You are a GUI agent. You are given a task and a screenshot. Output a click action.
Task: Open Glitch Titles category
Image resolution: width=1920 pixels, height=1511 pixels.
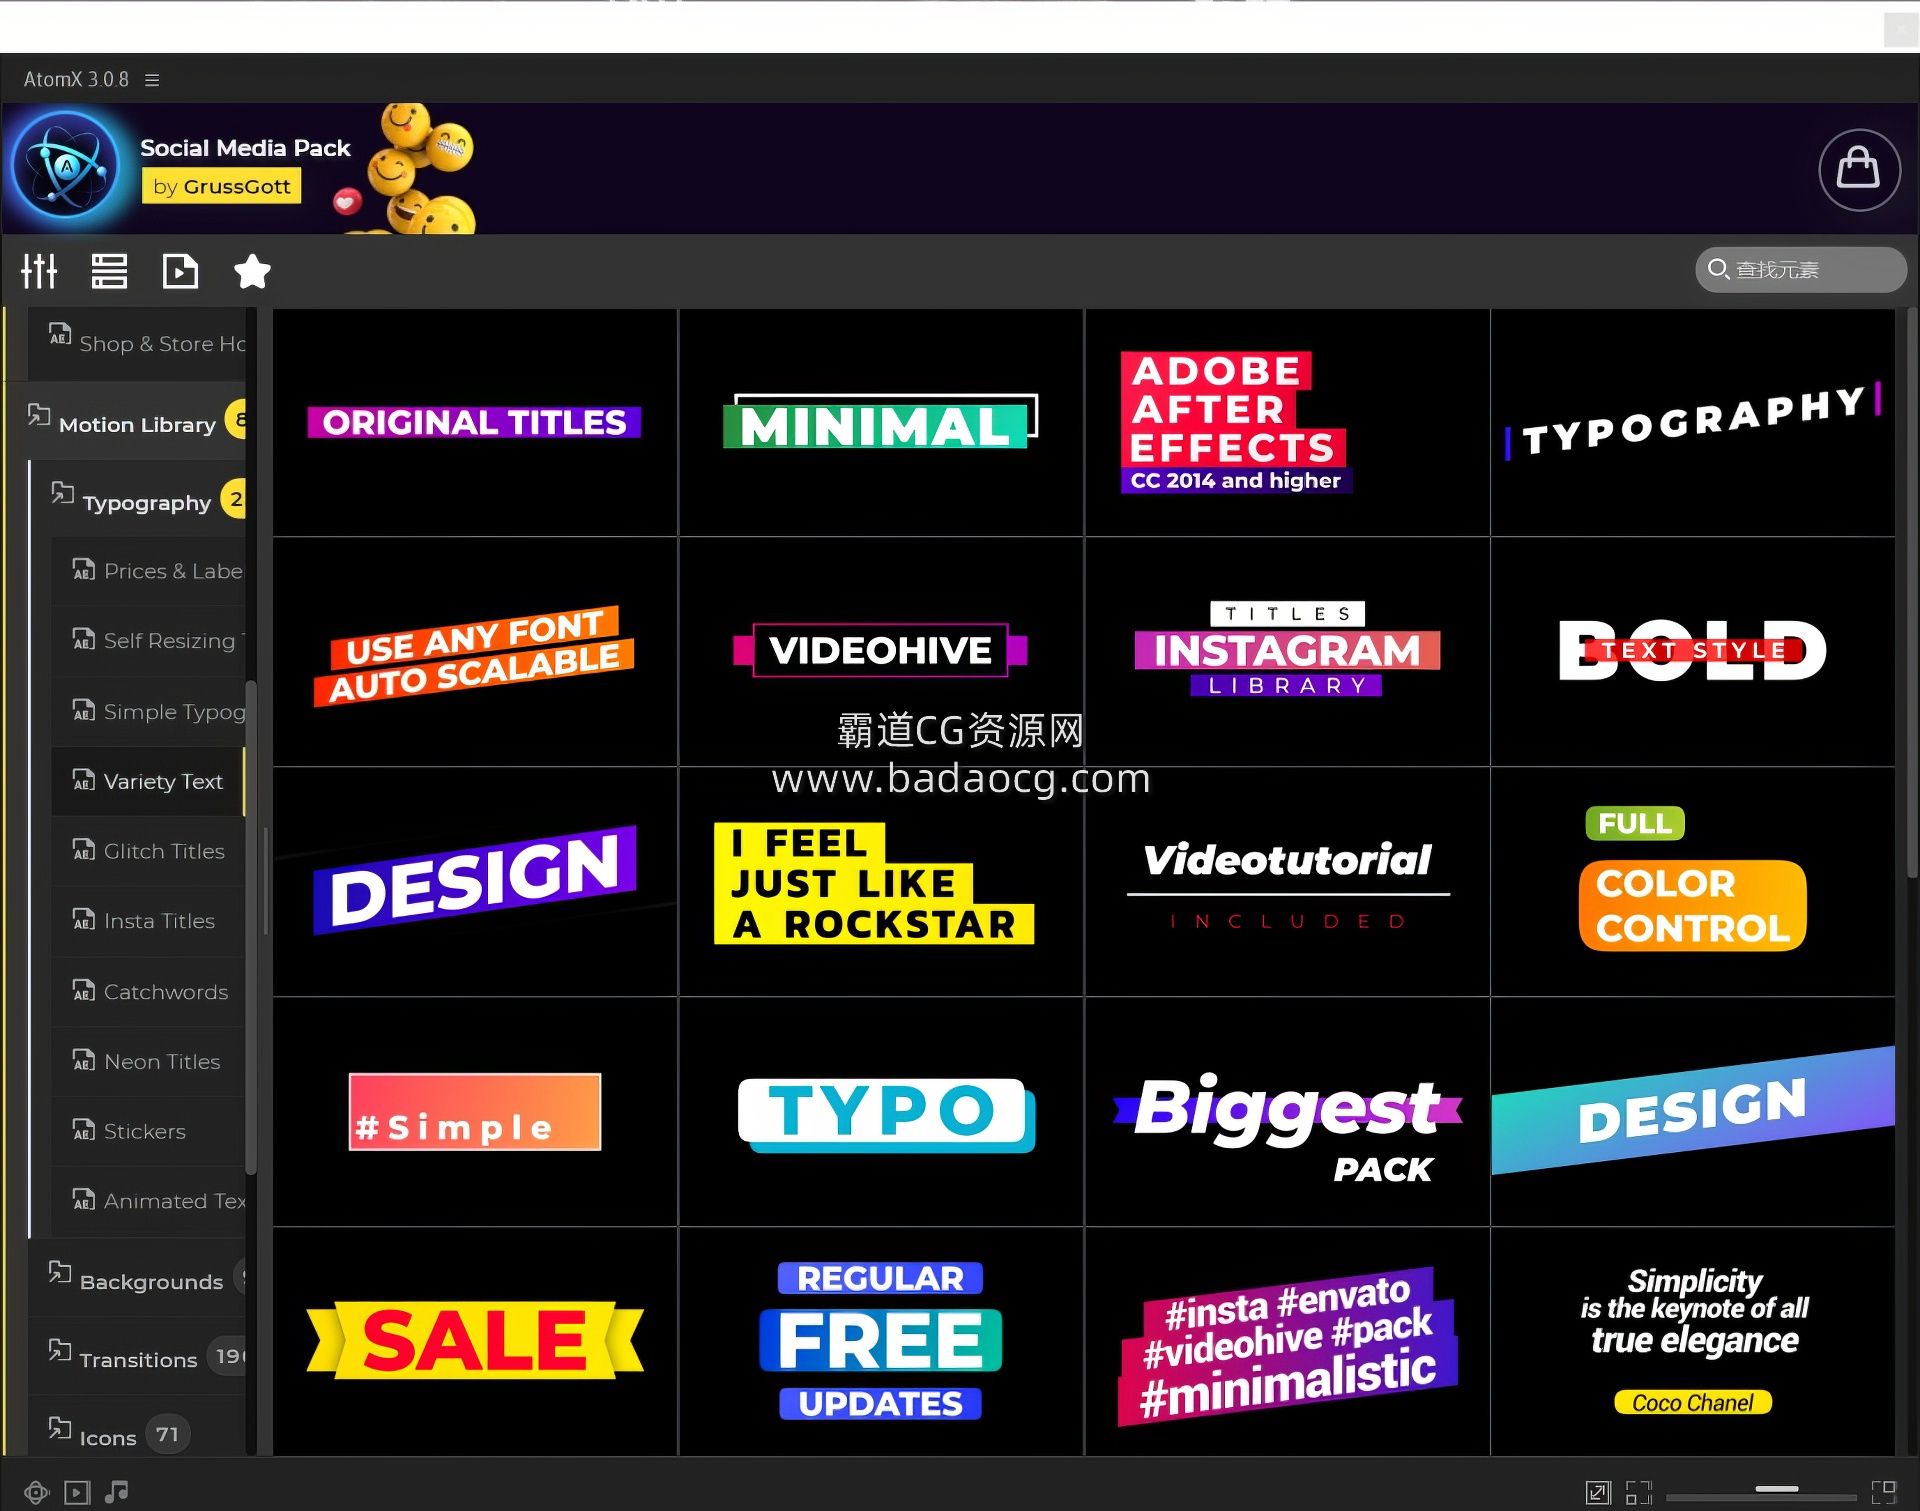point(148,852)
